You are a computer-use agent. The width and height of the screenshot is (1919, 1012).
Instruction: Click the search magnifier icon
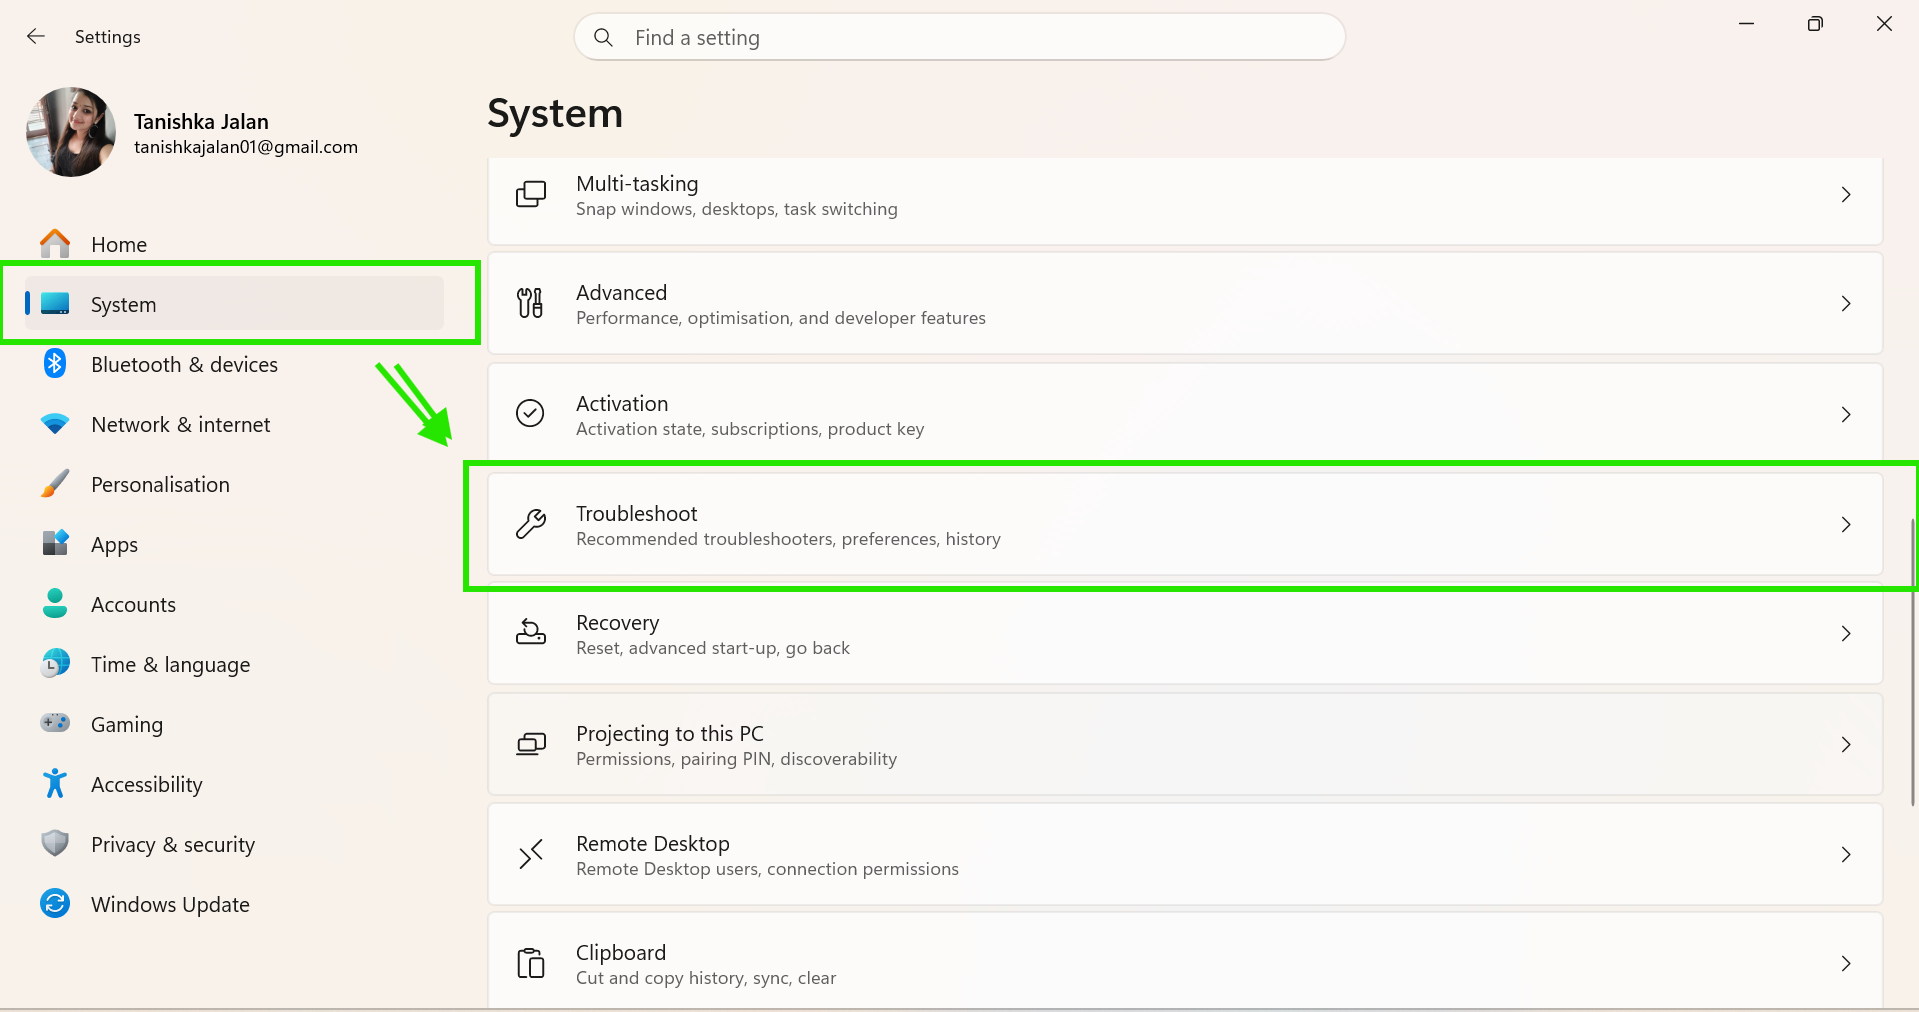coord(603,38)
